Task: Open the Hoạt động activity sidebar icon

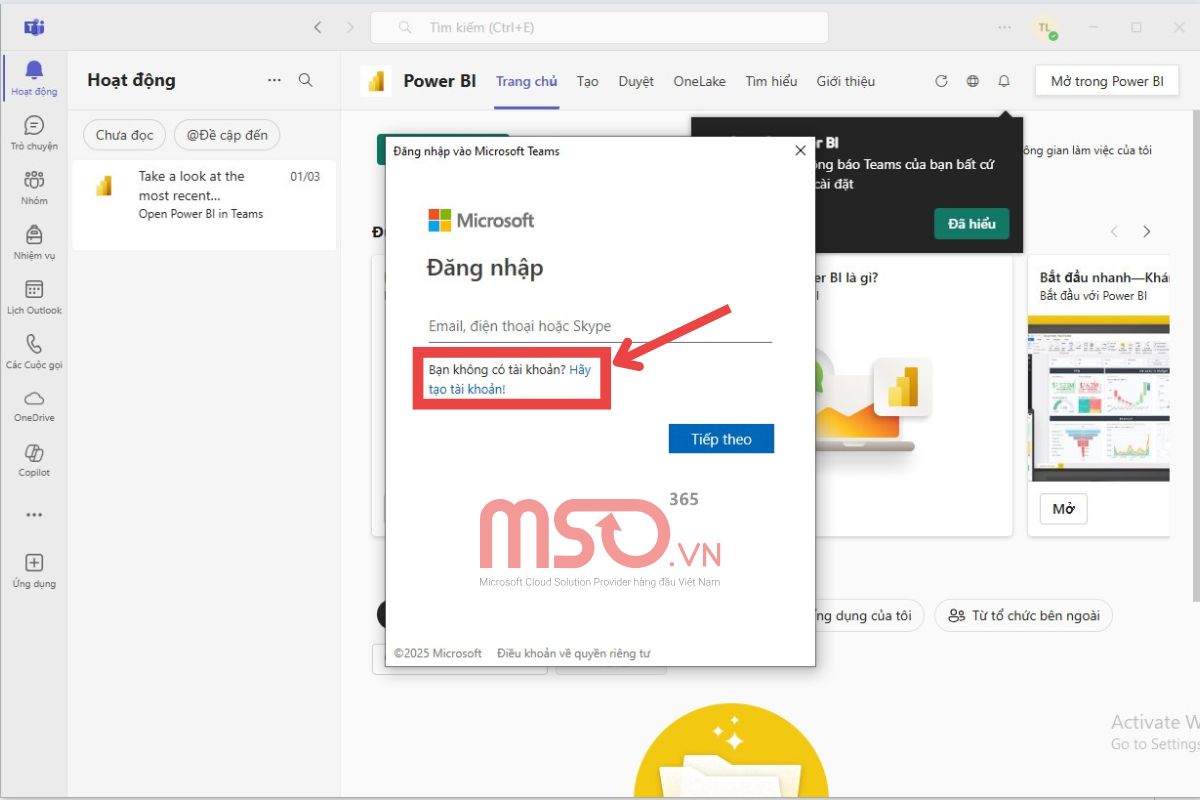Action: click(x=34, y=77)
